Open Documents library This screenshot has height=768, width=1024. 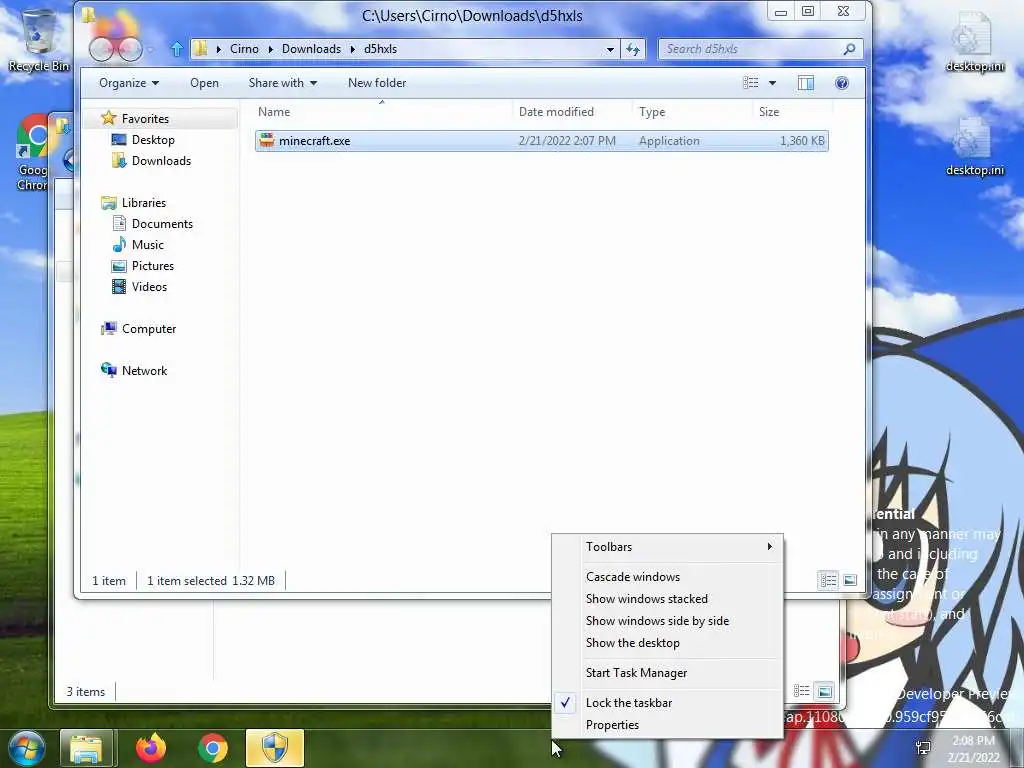pos(162,223)
